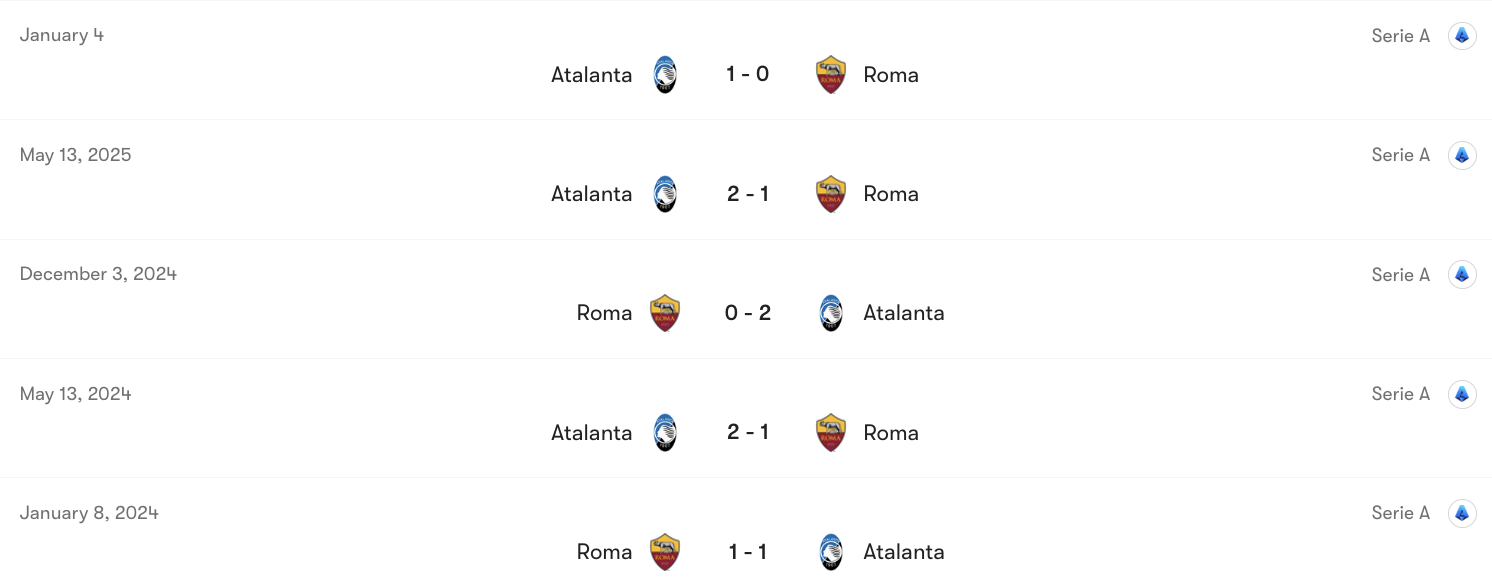Click the Roma crest in the December 3, 2024 row
Image resolution: width=1492 pixels, height=588 pixels.
pos(665,312)
